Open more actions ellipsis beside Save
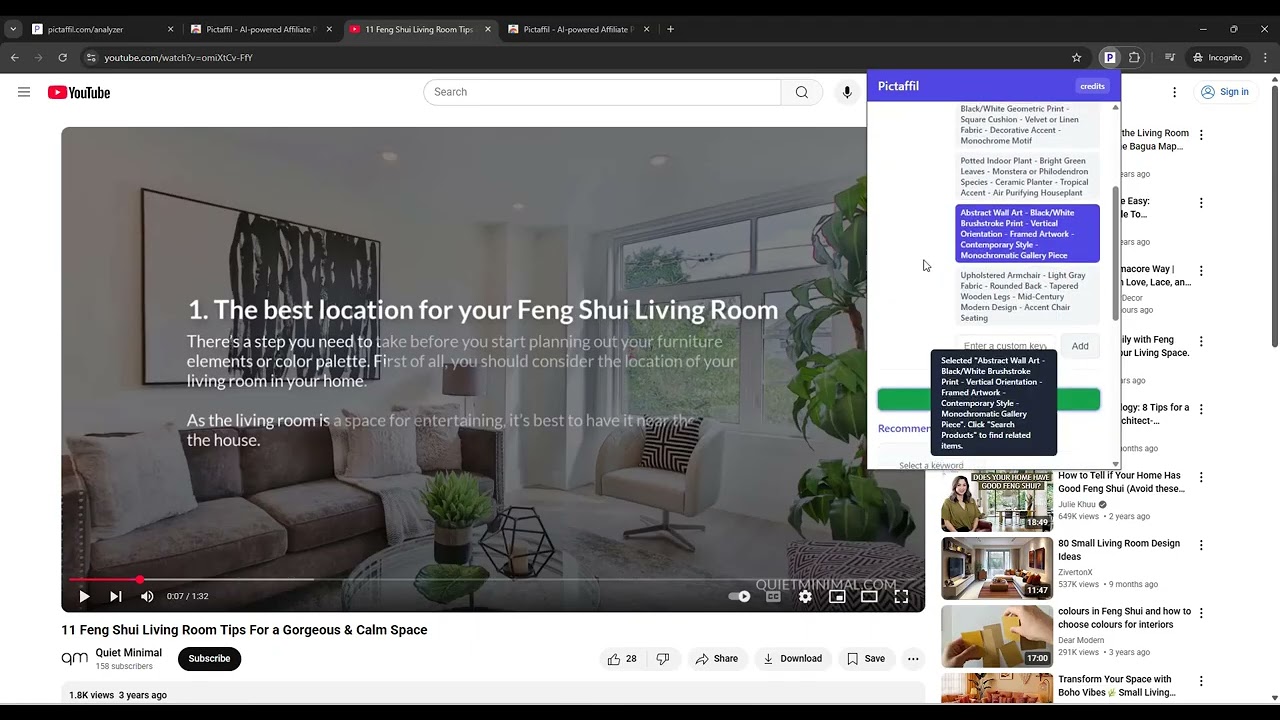This screenshot has width=1280, height=720. [x=913, y=658]
